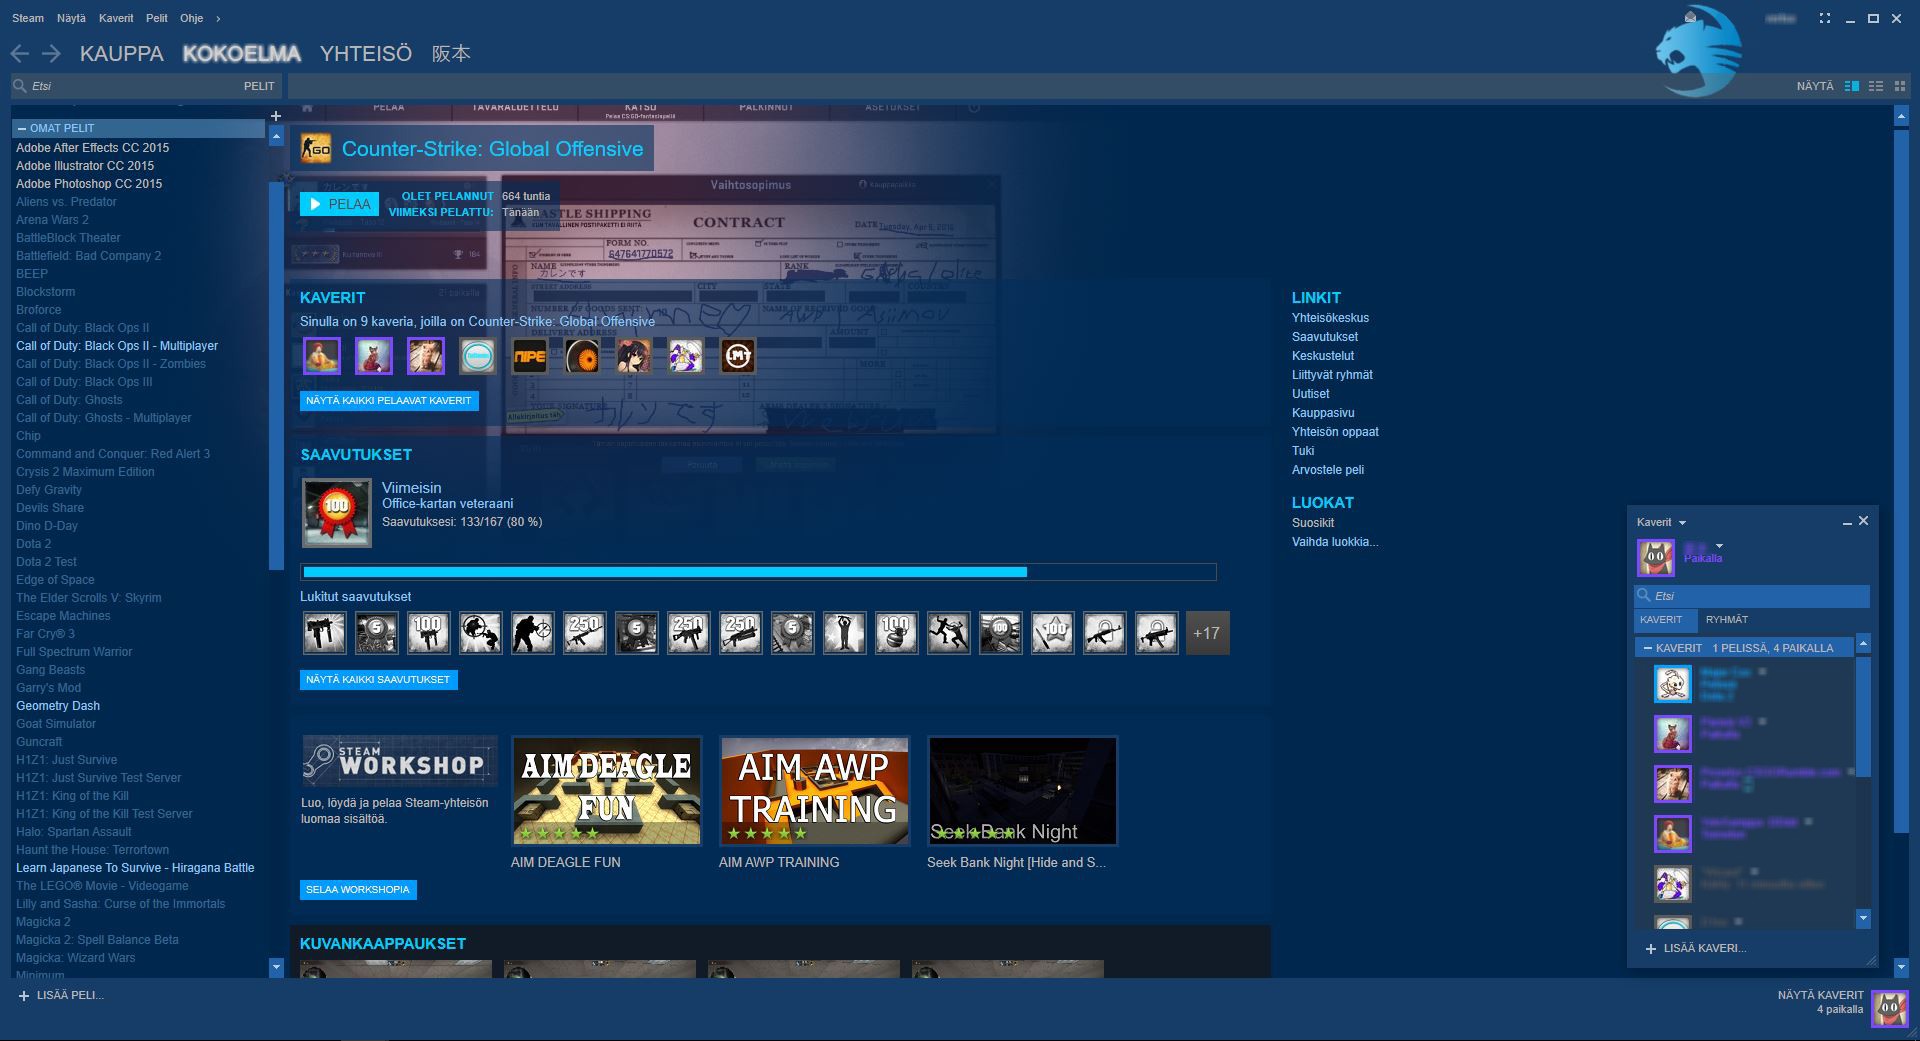Switch library to list view
The height and width of the screenshot is (1041, 1920).
pyautogui.click(x=1876, y=86)
